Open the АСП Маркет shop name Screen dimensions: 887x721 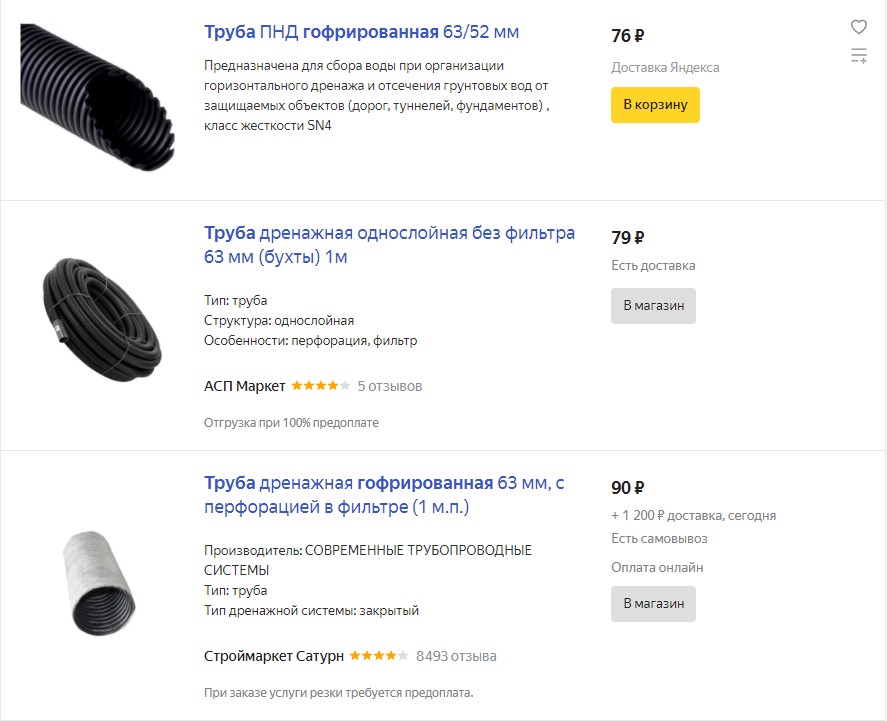click(x=244, y=386)
